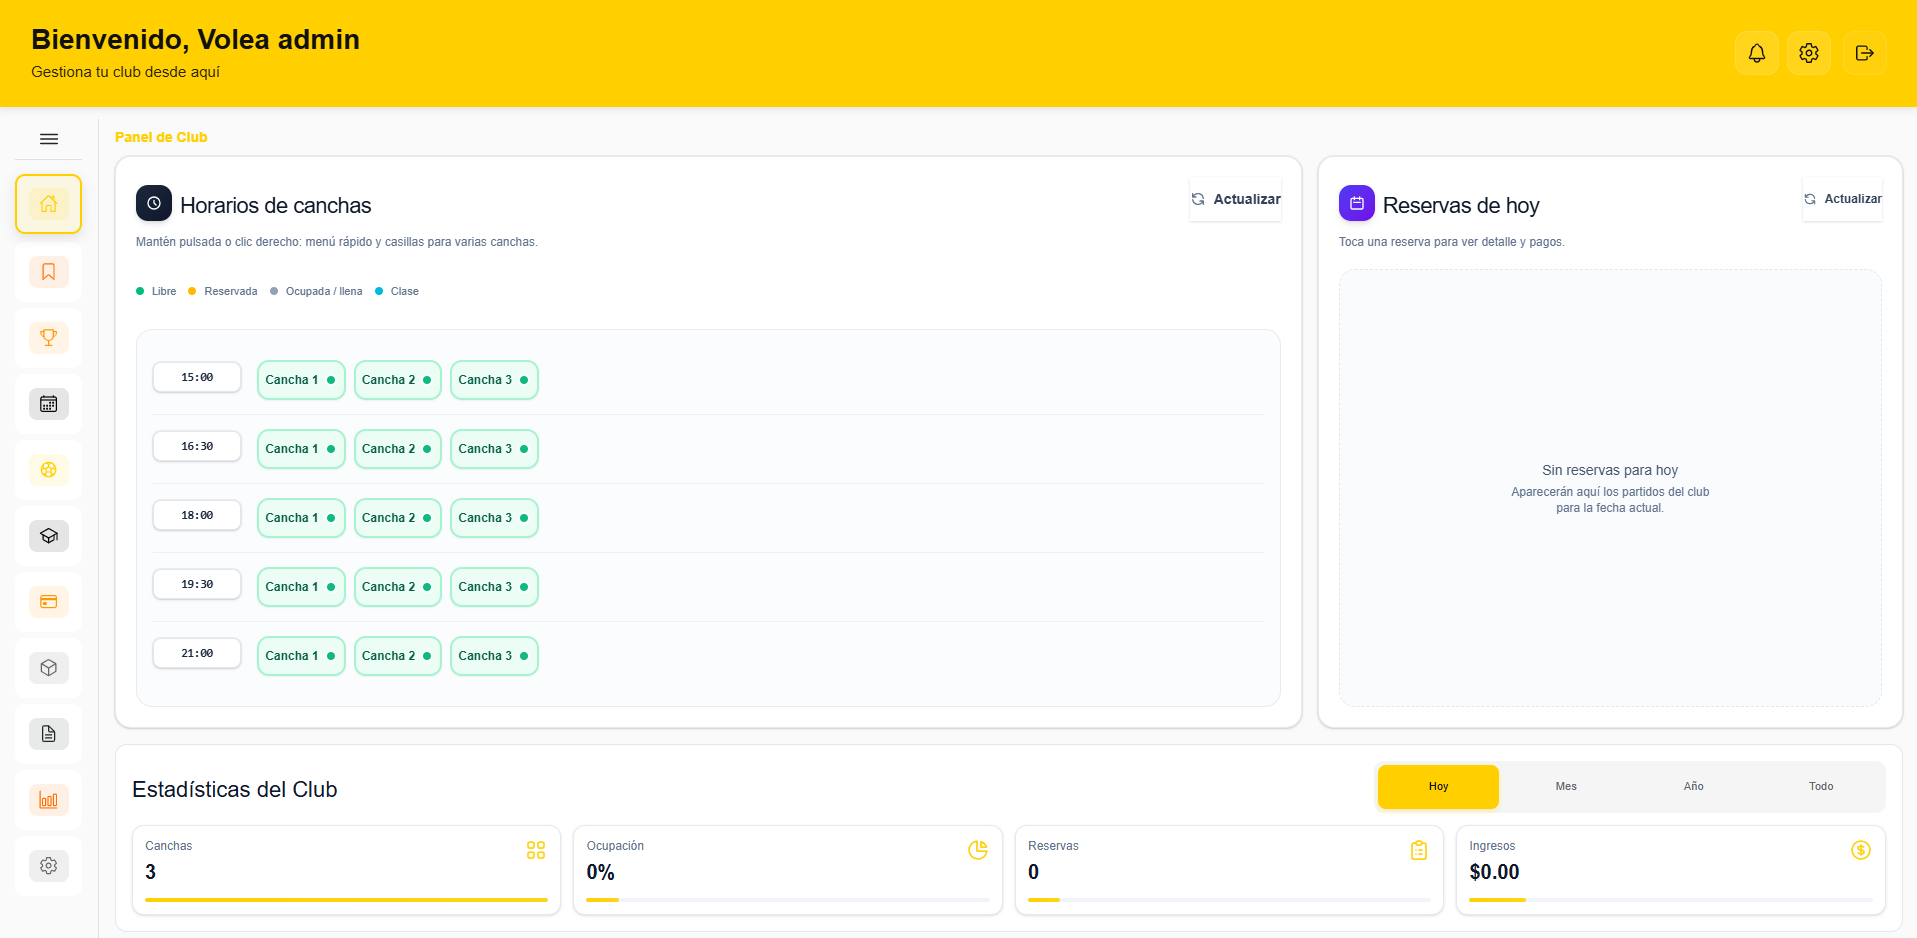Viewport: 1917px width, 938px height.
Task: Open the classes graduation cap section
Action: pos(48,535)
